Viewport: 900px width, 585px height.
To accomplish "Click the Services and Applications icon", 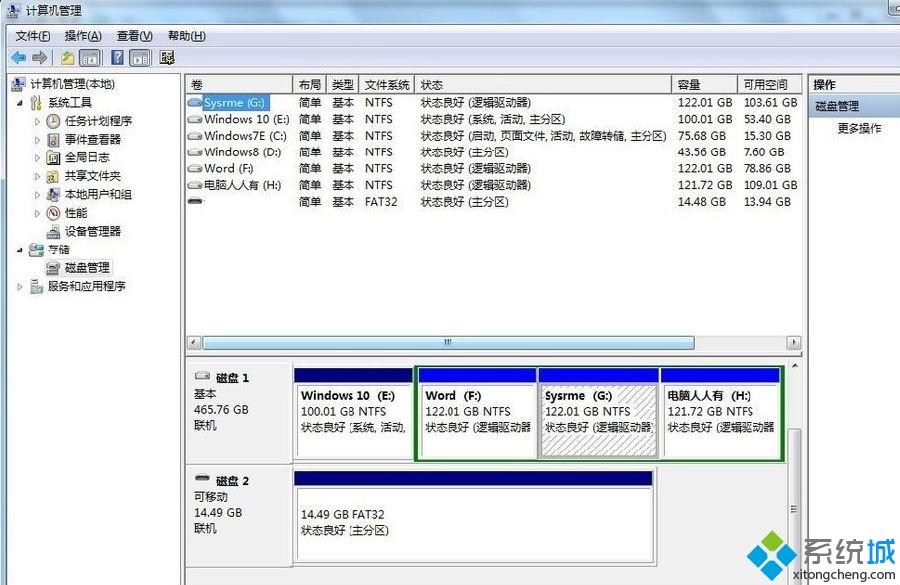I will point(36,286).
